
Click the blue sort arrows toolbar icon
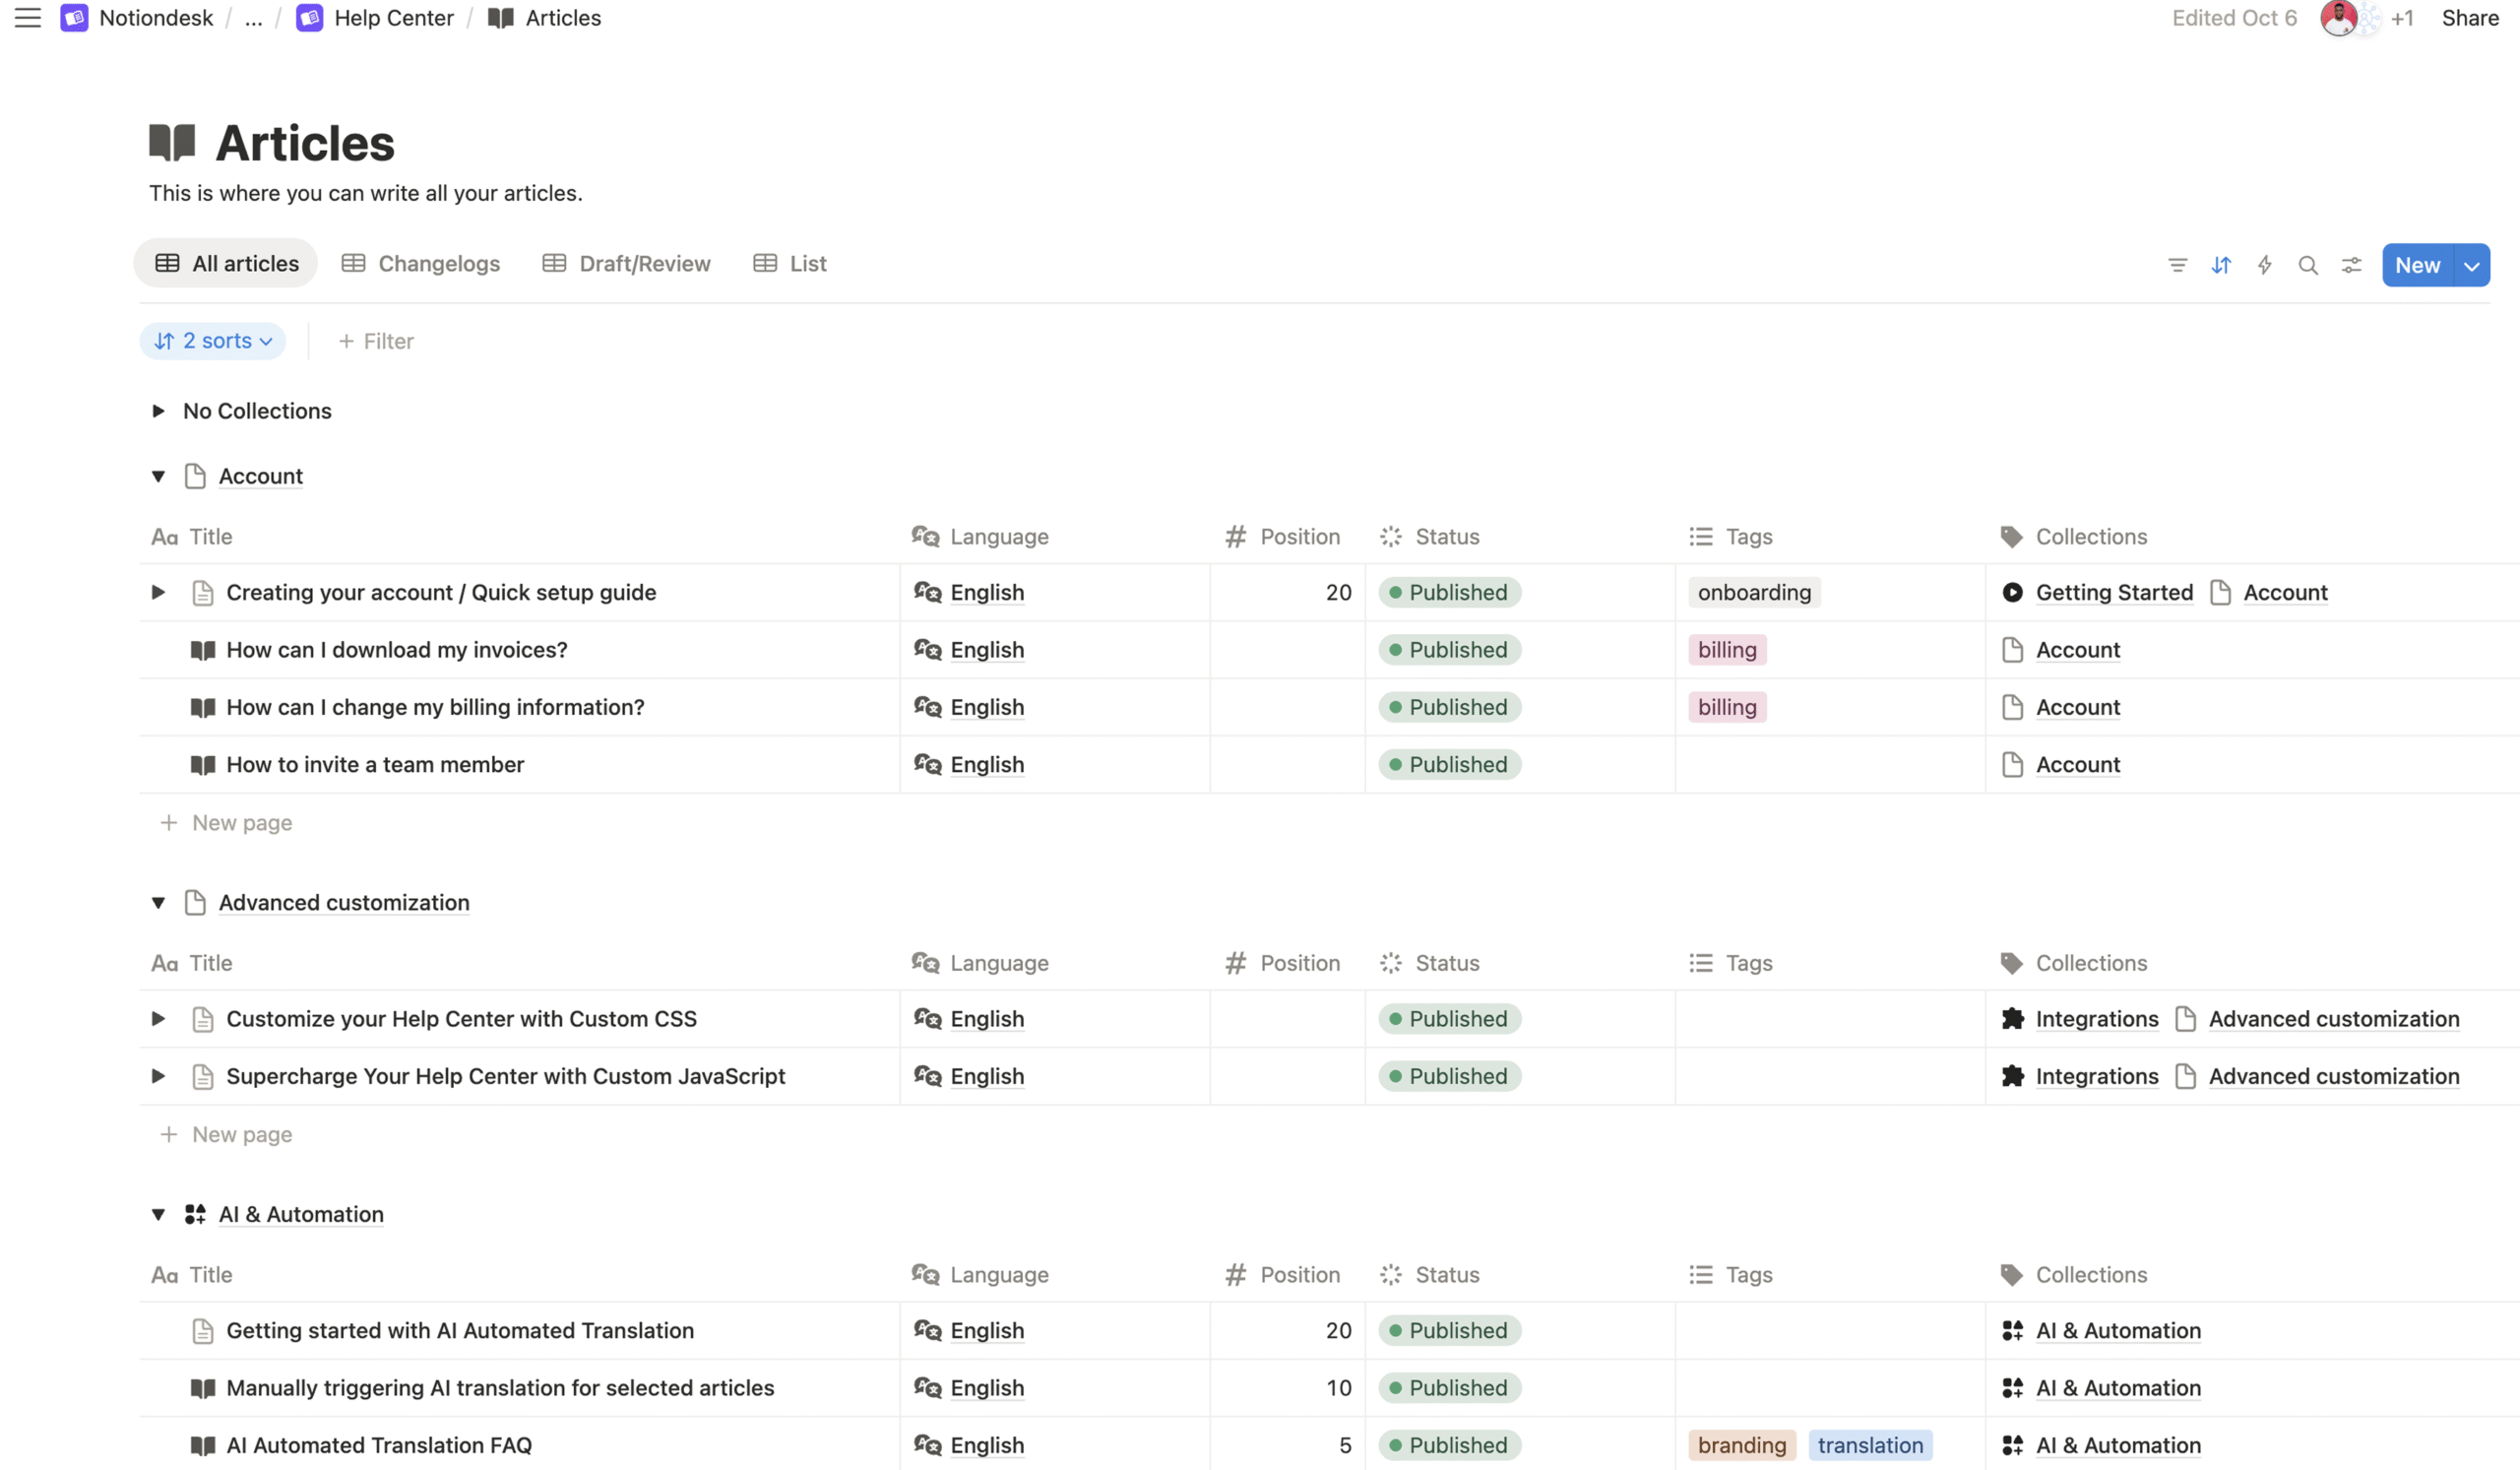point(2220,265)
